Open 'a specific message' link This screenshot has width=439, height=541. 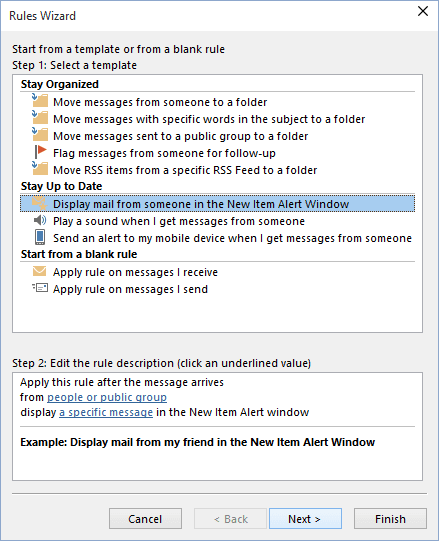(106, 412)
